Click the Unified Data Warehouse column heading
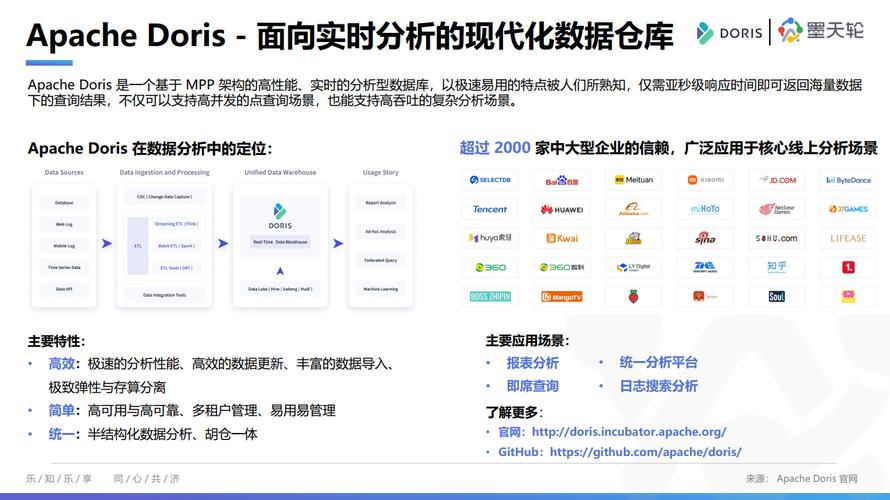Image resolution: width=890 pixels, height=500 pixels. [280, 173]
